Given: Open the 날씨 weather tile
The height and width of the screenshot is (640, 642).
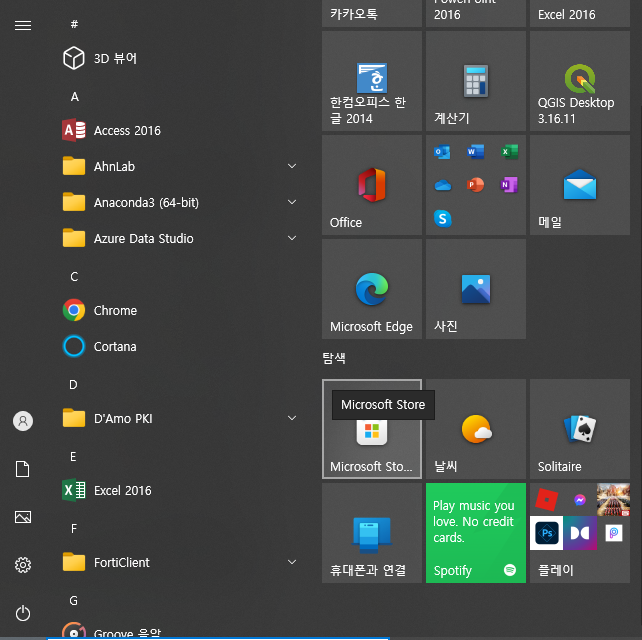Looking at the screenshot, I should tap(476, 429).
